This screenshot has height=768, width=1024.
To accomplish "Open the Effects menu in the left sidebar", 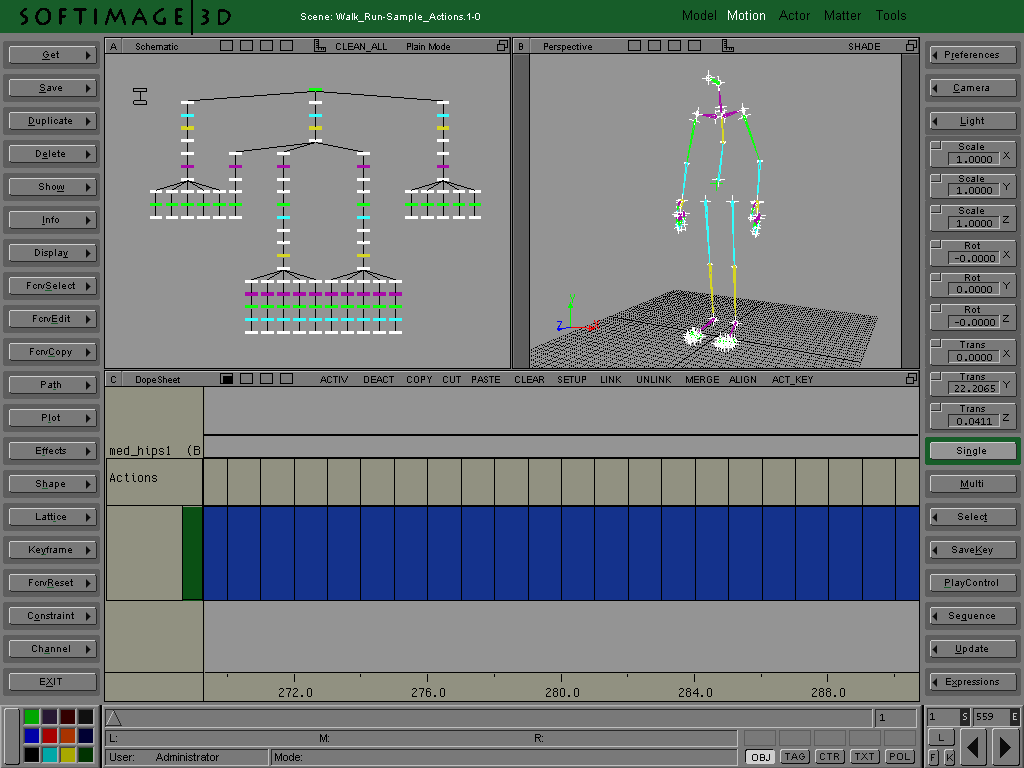I will (51, 450).
